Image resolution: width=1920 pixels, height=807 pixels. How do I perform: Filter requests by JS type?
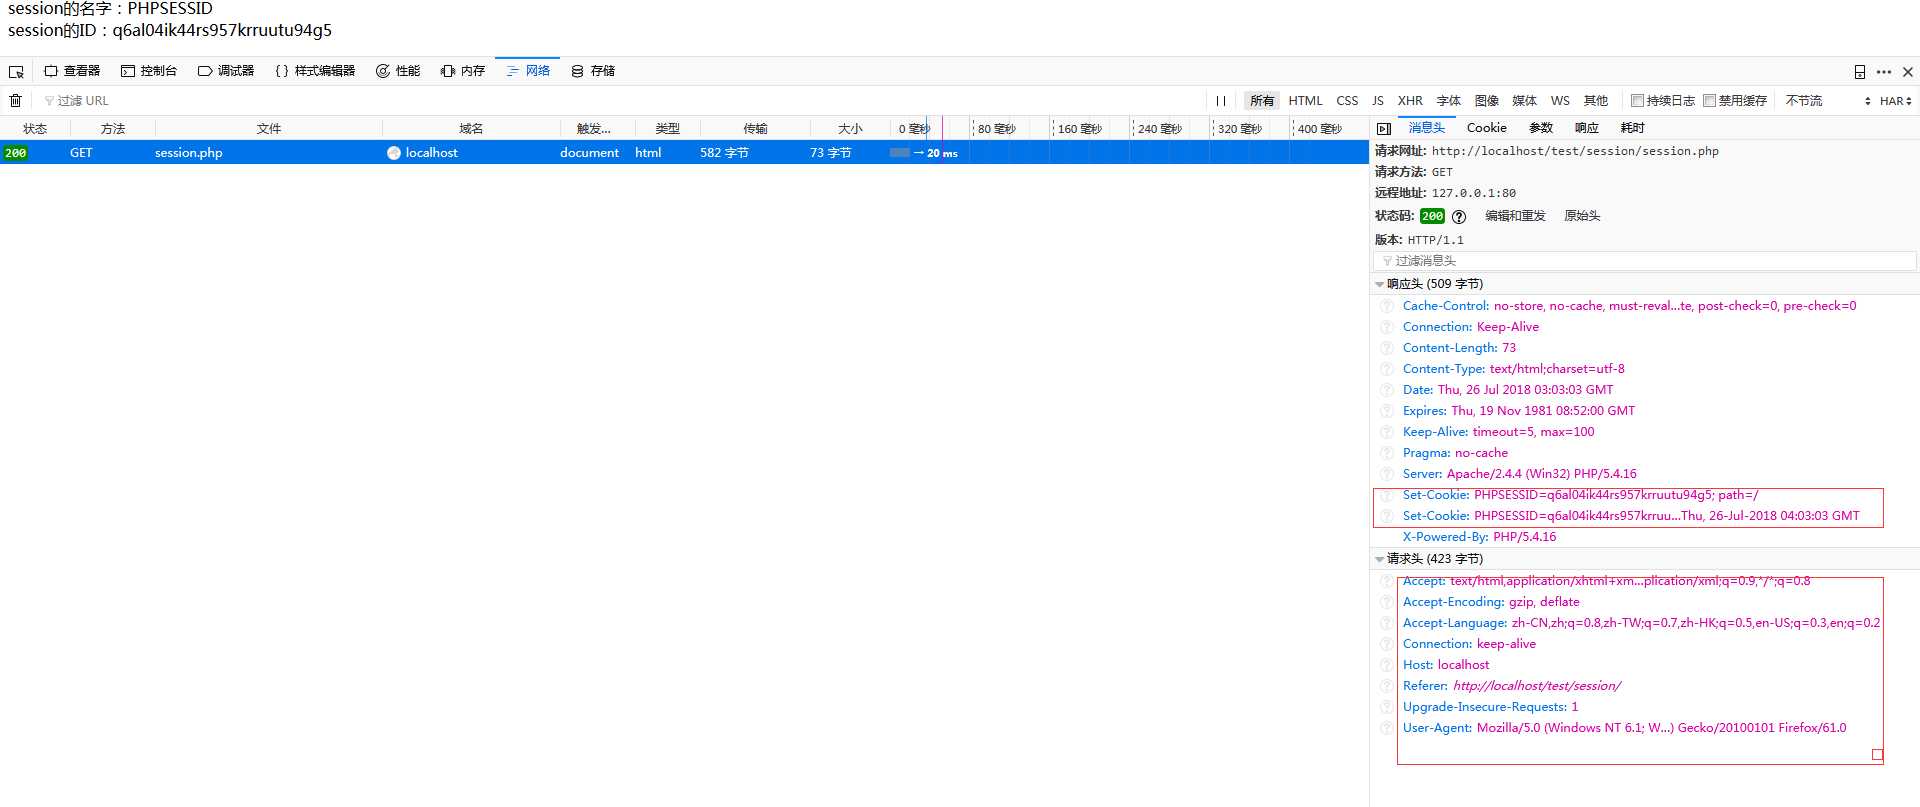1378,101
